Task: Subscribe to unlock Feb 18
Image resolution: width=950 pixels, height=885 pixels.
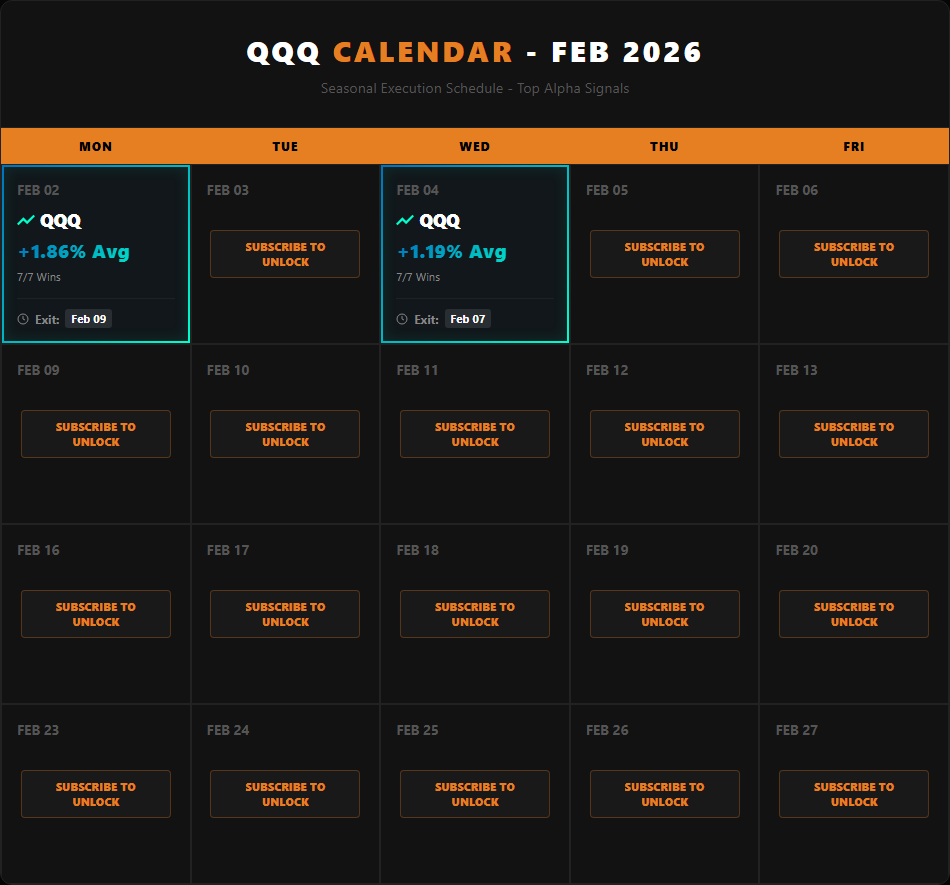Action: (474, 614)
